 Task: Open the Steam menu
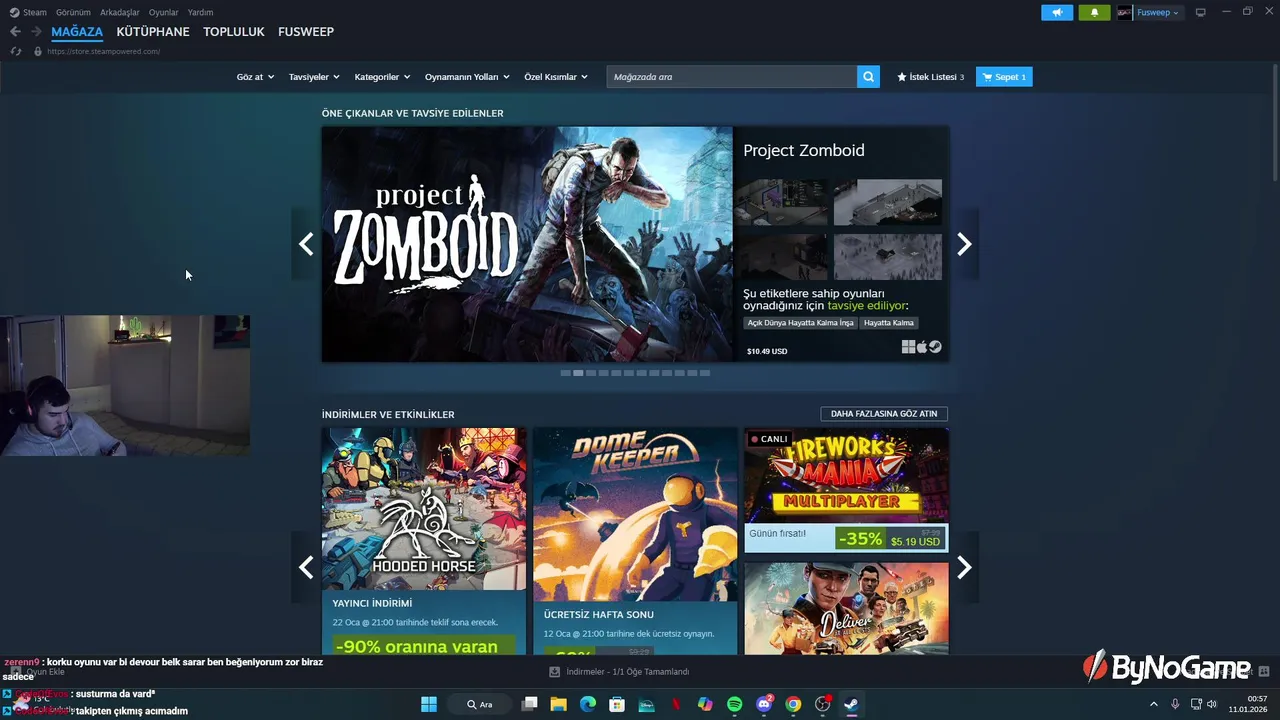(x=28, y=13)
